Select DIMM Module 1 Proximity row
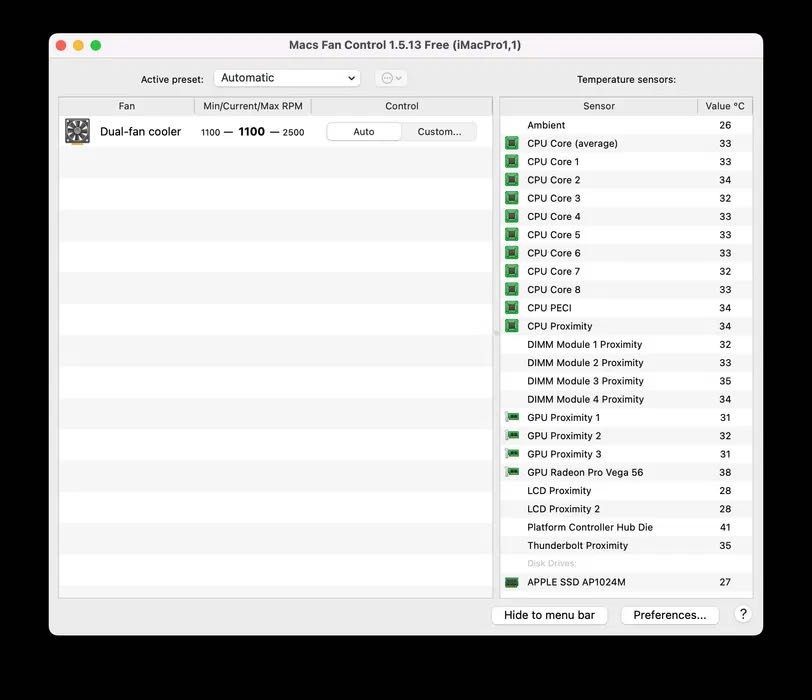This screenshot has height=700, width=812. click(x=627, y=344)
